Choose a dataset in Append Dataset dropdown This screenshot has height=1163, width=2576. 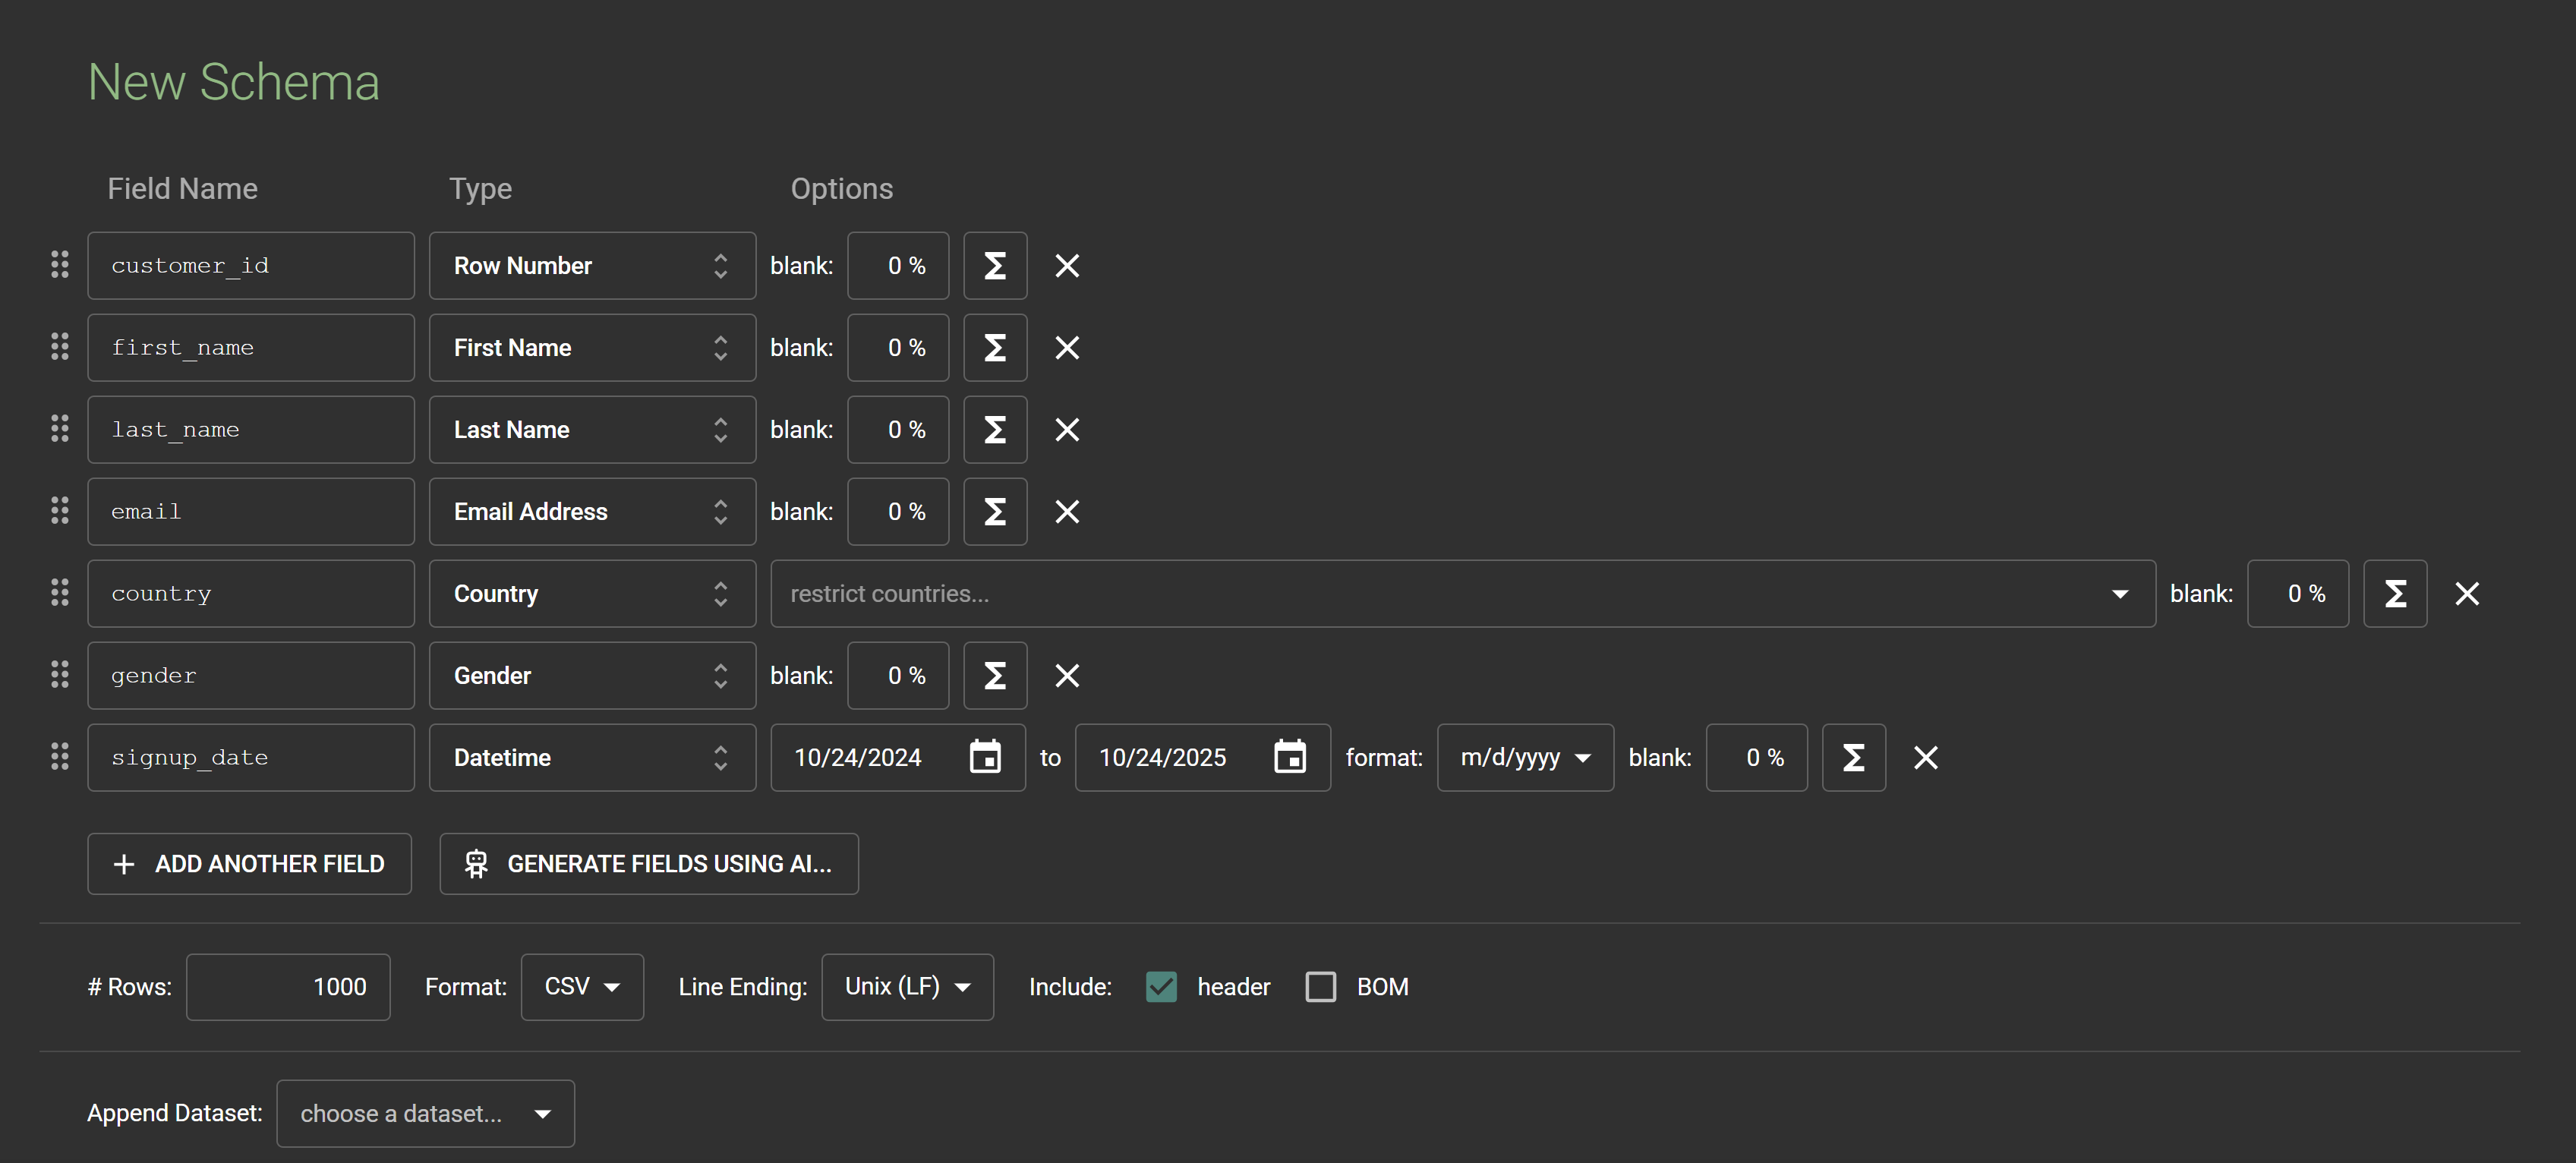point(425,1113)
